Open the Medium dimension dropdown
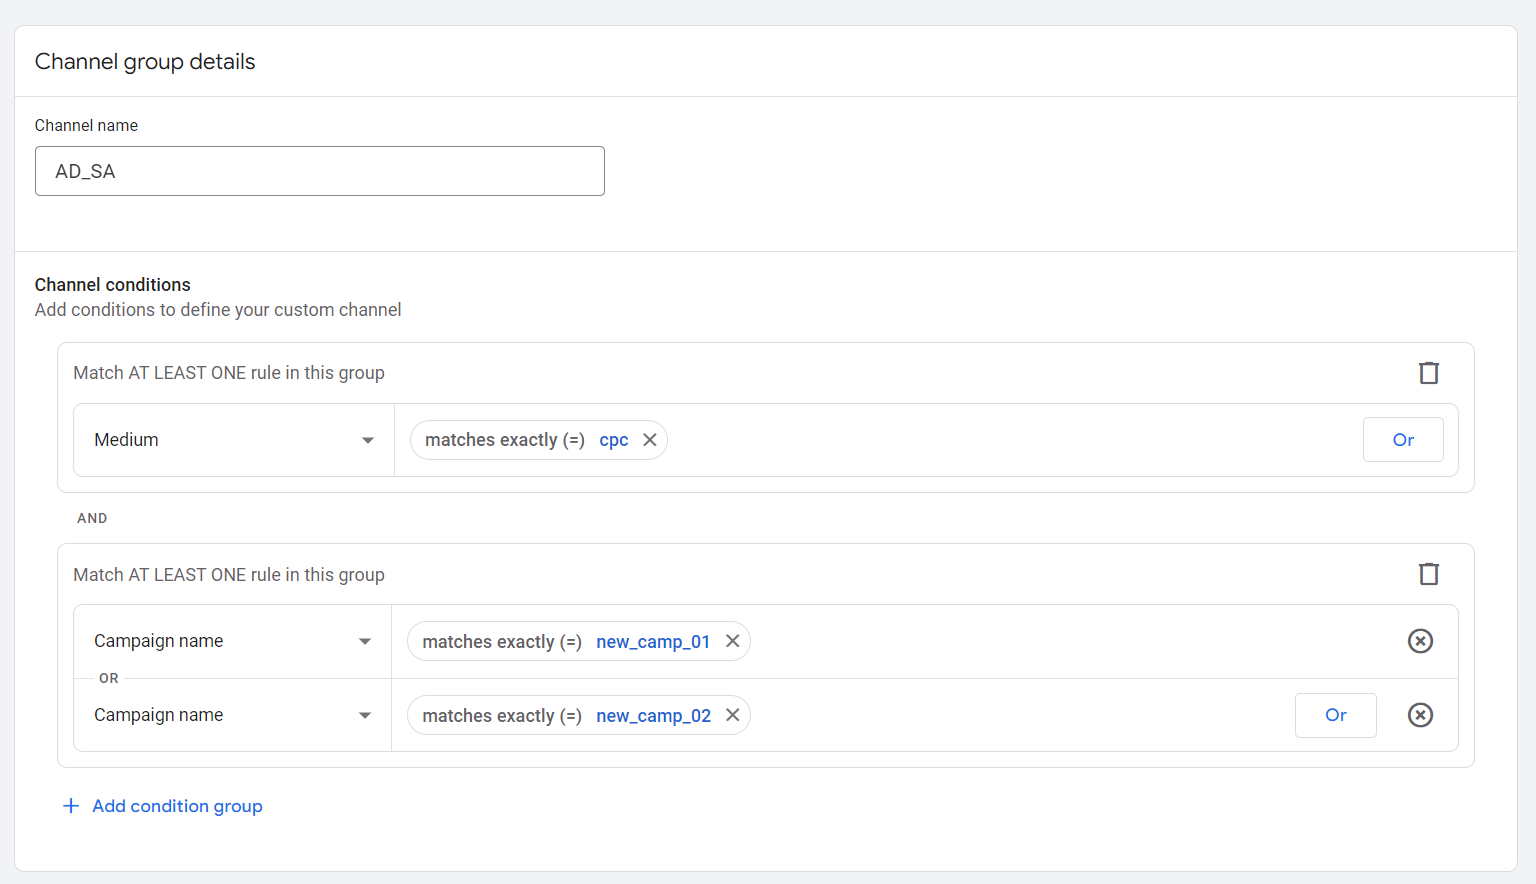Viewport: 1536px width, 884px height. point(234,440)
